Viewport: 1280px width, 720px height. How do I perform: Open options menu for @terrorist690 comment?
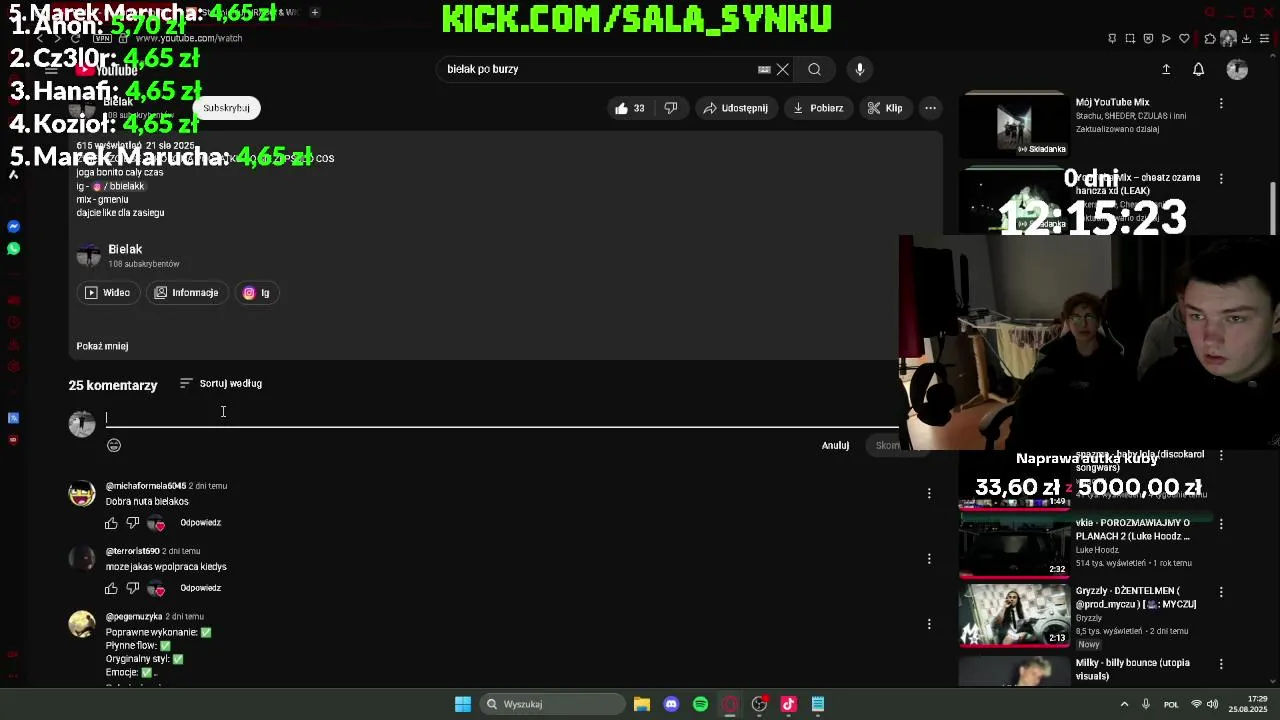pyautogui.click(x=929, y=558)
